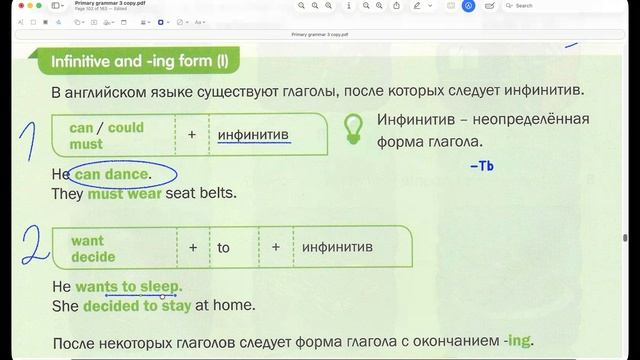
Task: Click the magnifier icon just left of the Inspector icon
Action: [x=329, y=5]
